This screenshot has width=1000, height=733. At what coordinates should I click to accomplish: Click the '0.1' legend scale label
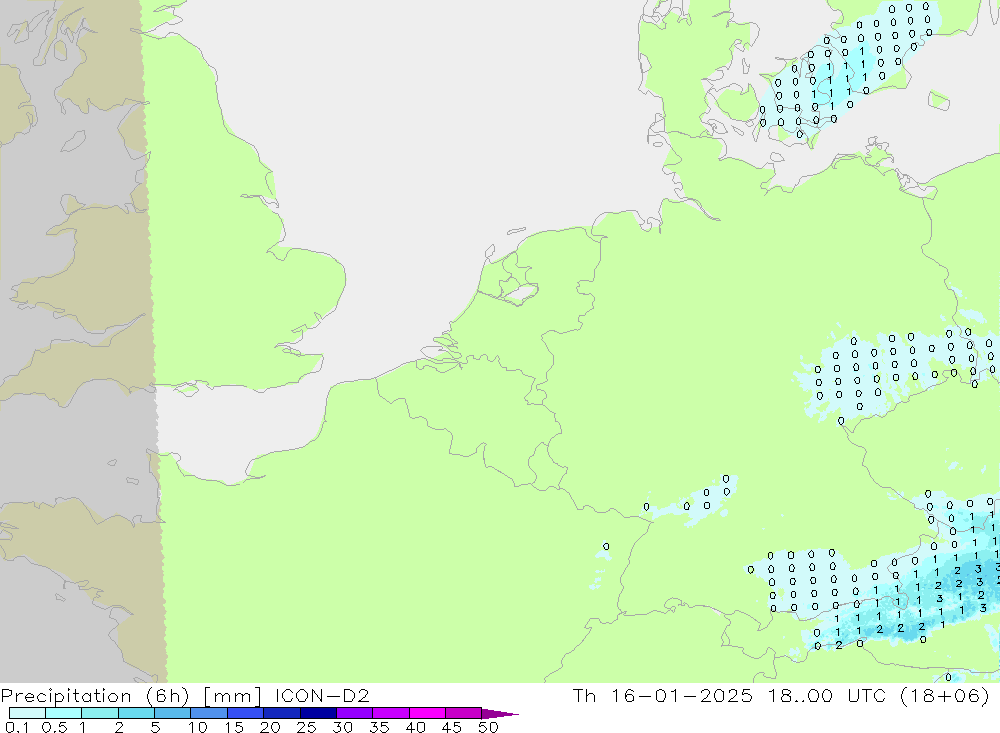pyautogui.click(x=15, y=727)
